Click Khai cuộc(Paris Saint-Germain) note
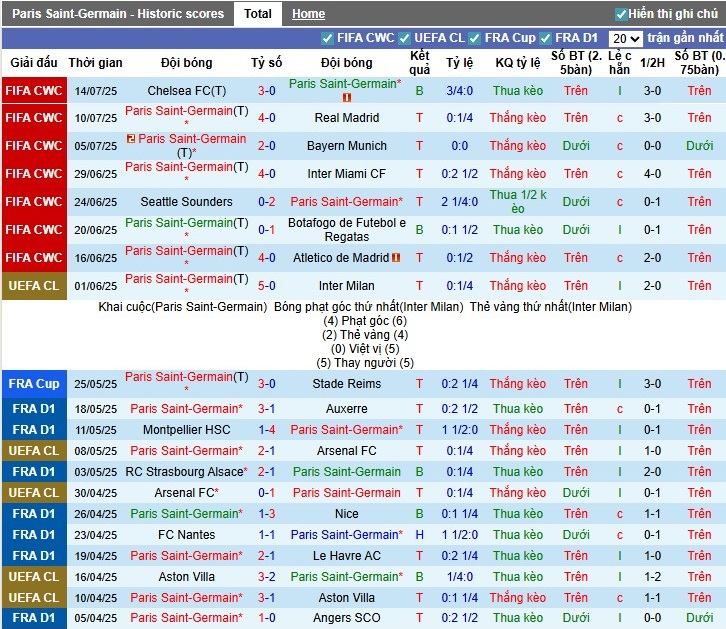 (183, 307)
